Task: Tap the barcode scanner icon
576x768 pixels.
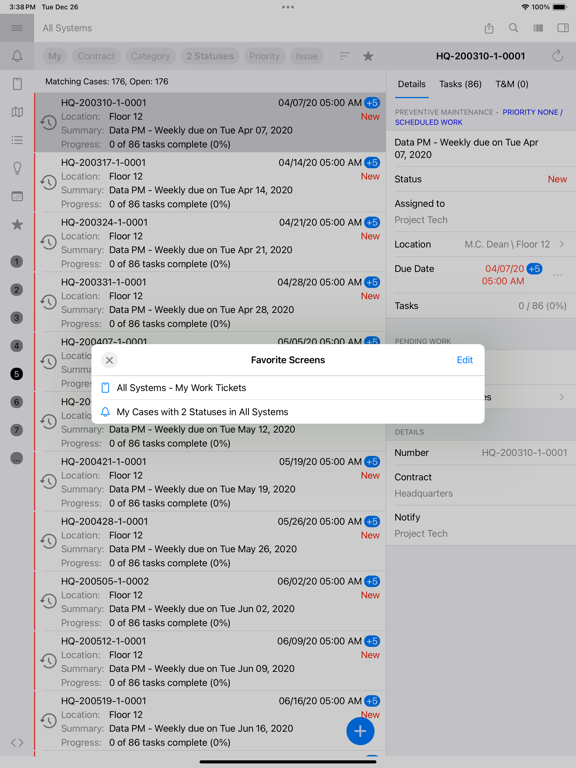Action: [x=538, y=28]
